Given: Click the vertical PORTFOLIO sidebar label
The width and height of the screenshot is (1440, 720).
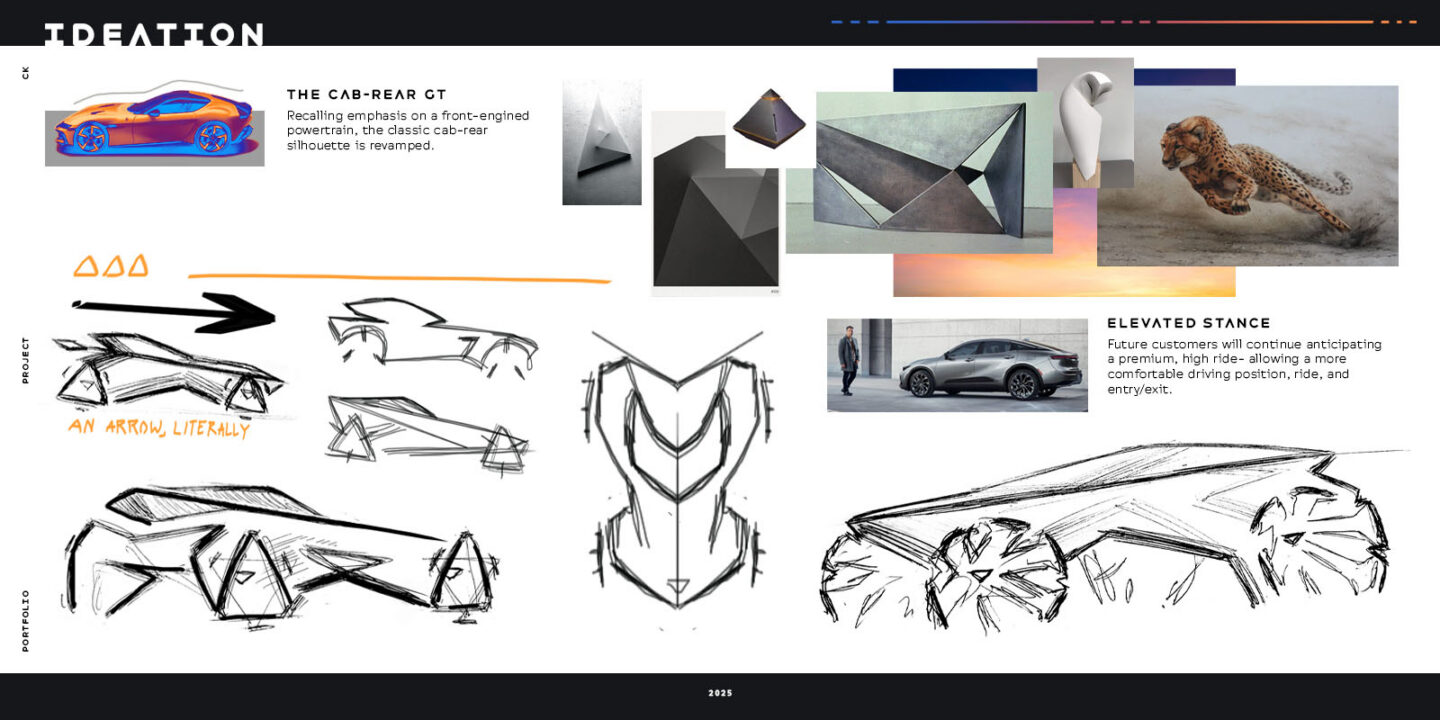Looking at the screenshot, I should point(26,620).
